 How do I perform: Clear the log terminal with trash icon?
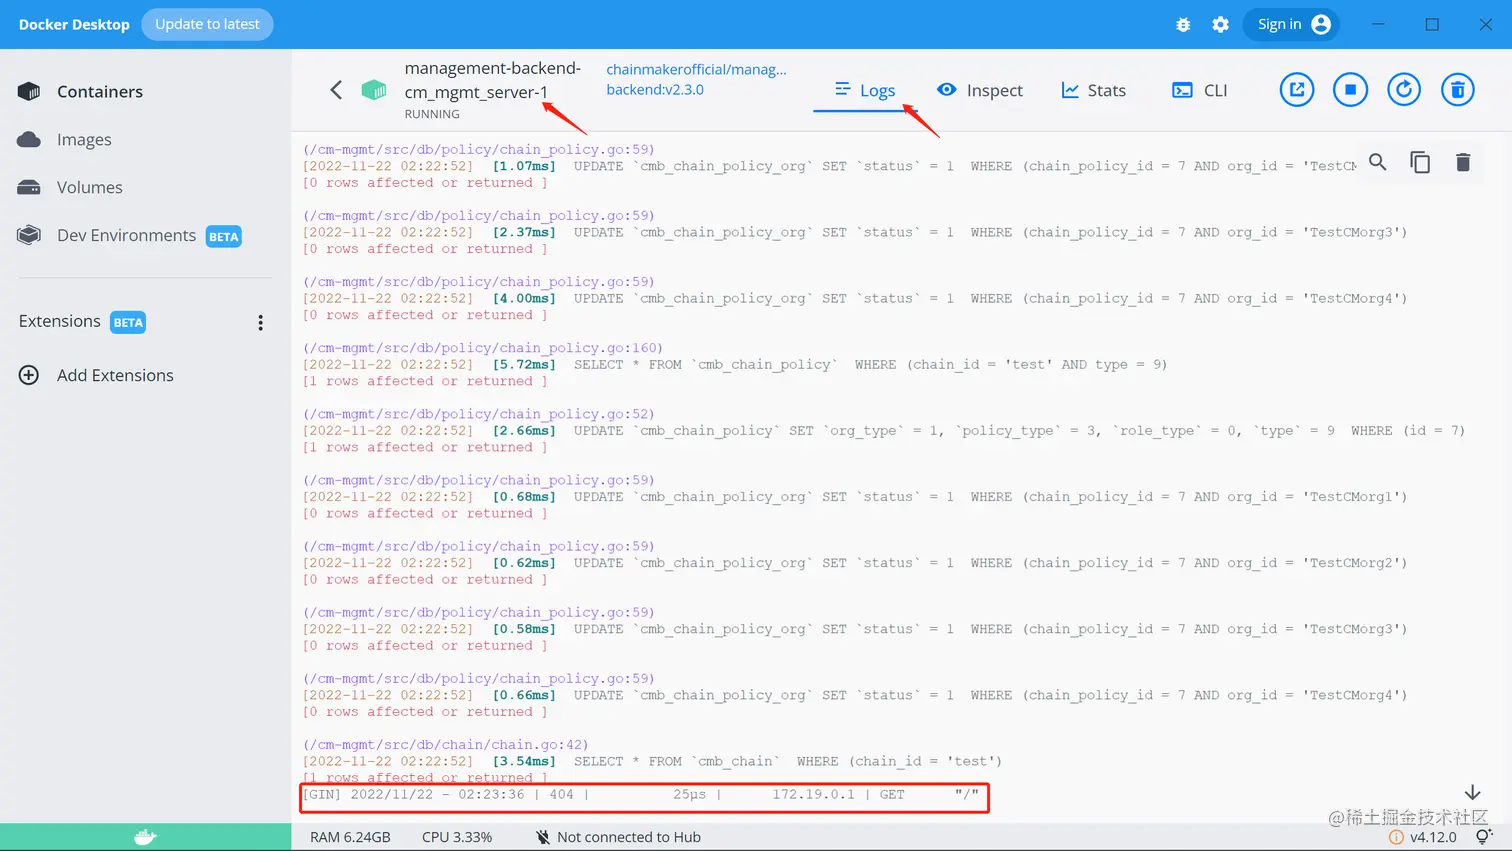[1463, 162]
